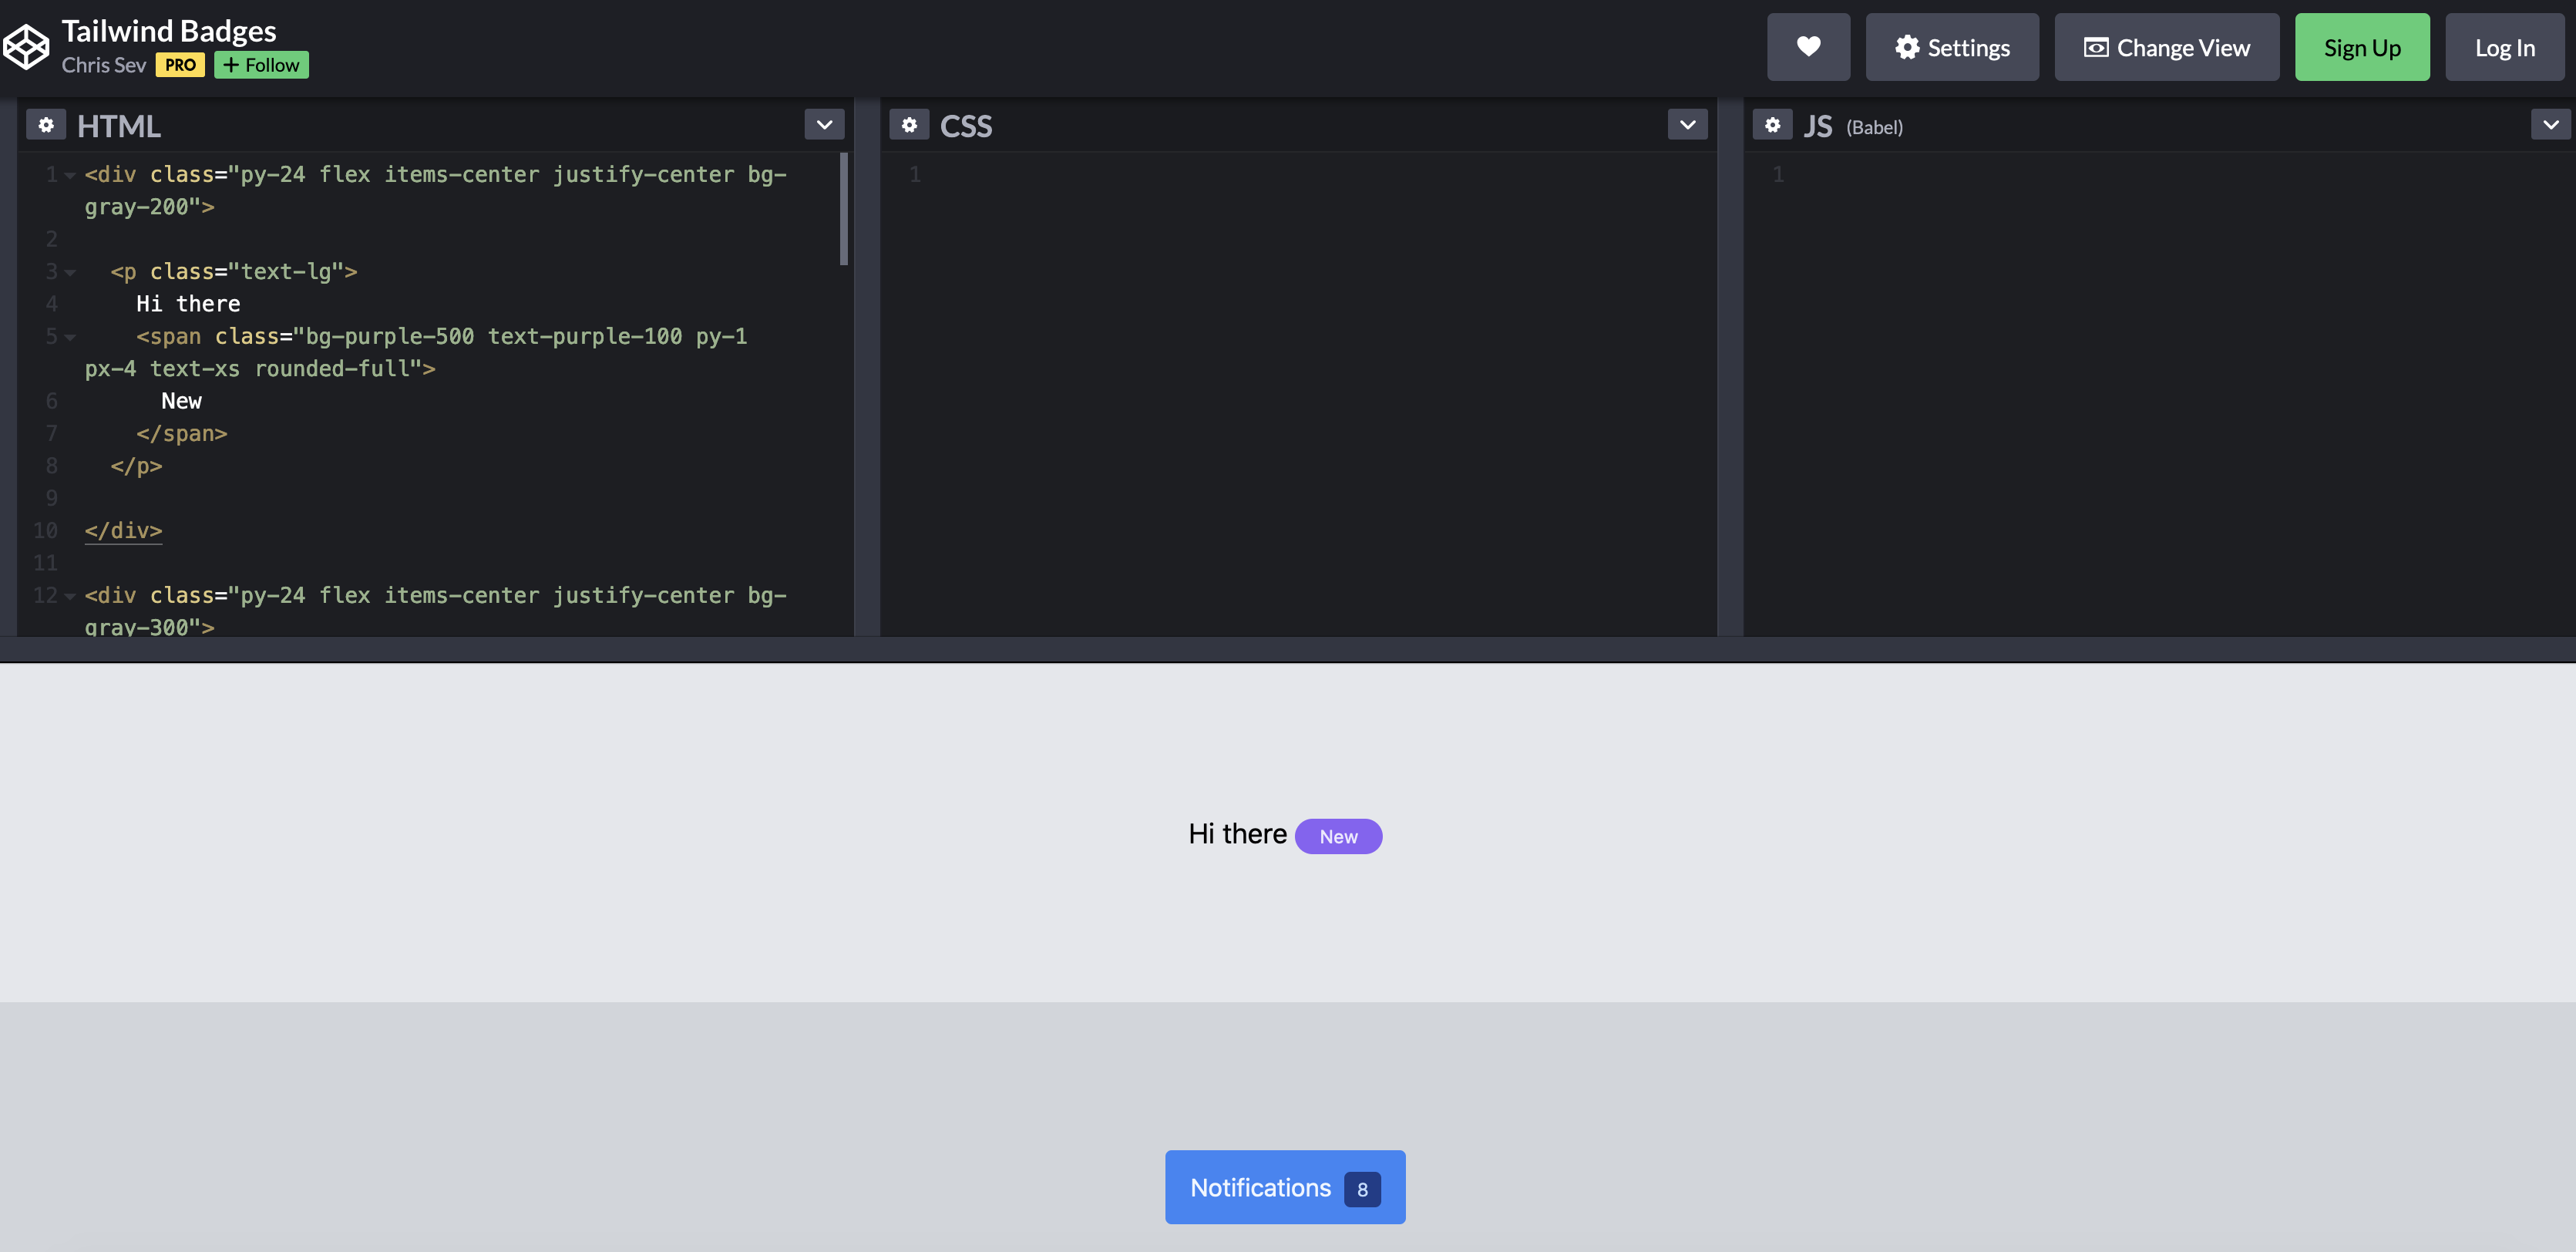2576x1252 pixels.
Task: Open Chris Sev author profile
Action: (104, 65)
